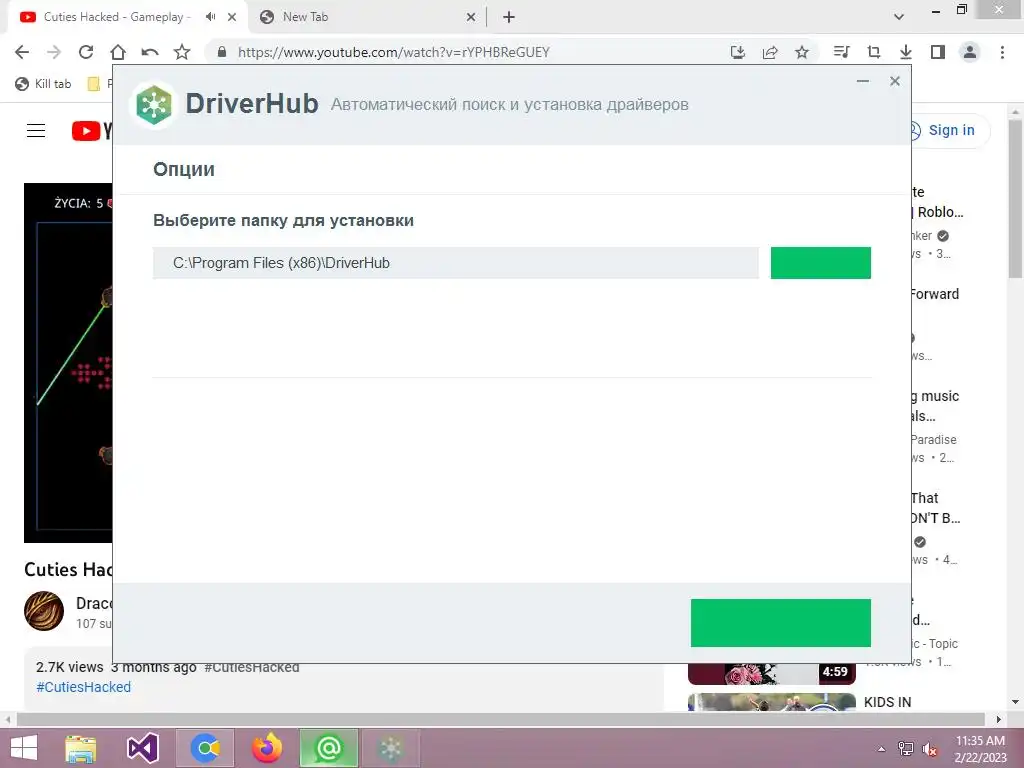
Task: Open File Explorer from taskbar
Action: [x=81, y=748]
